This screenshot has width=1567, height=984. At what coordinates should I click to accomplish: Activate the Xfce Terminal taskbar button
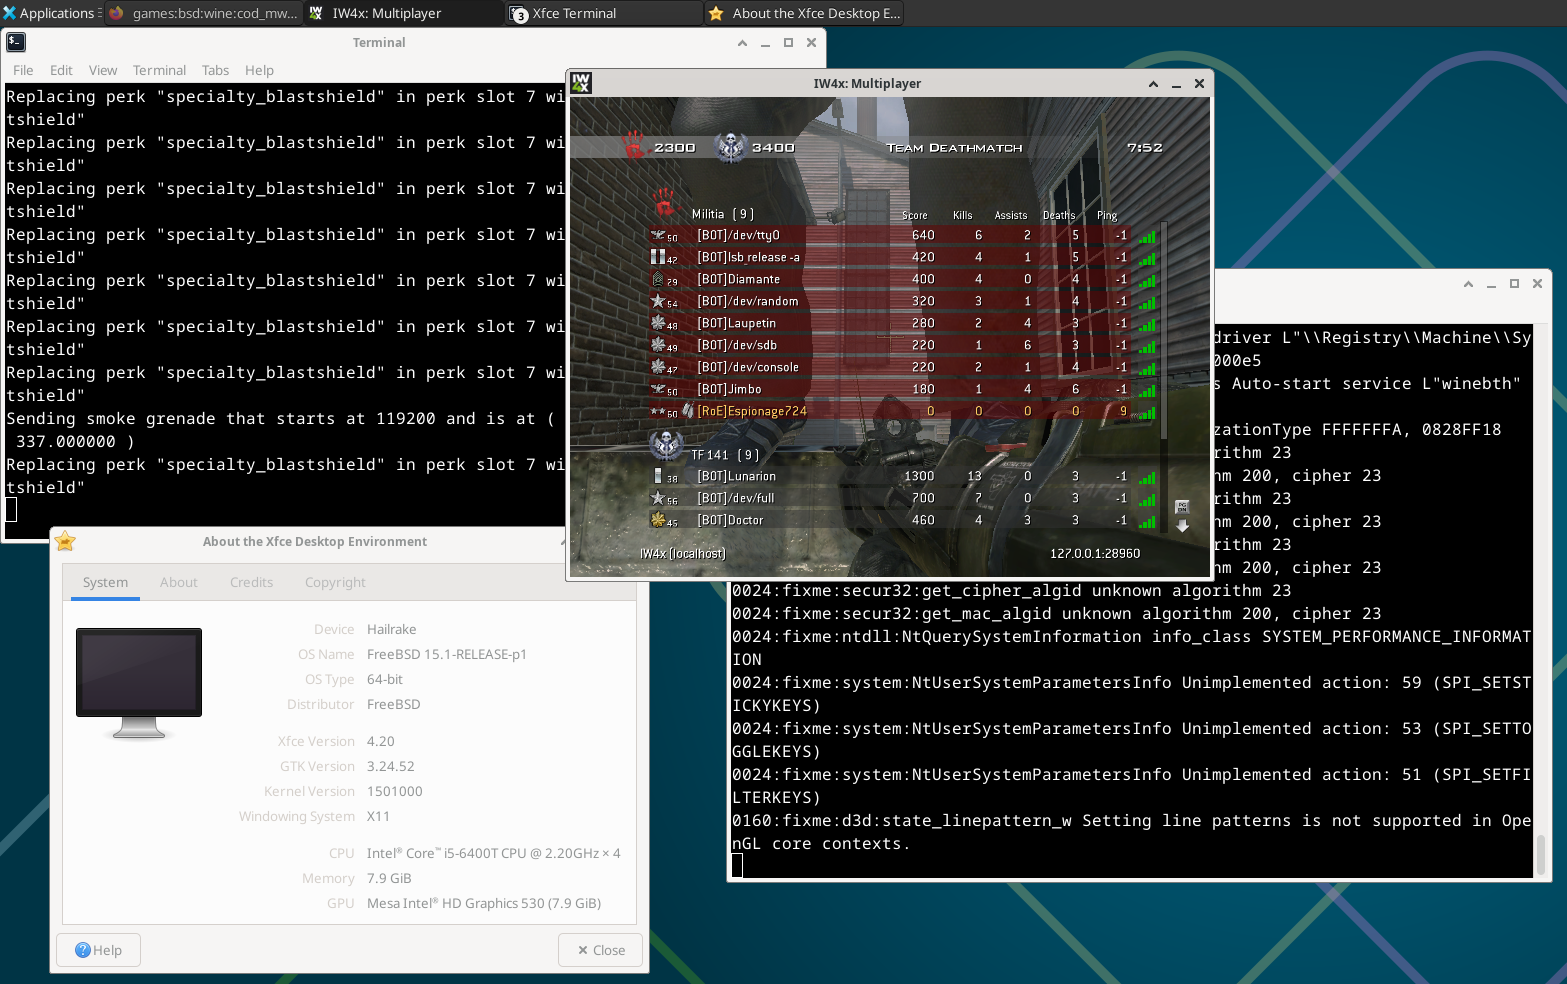point(604,13)
